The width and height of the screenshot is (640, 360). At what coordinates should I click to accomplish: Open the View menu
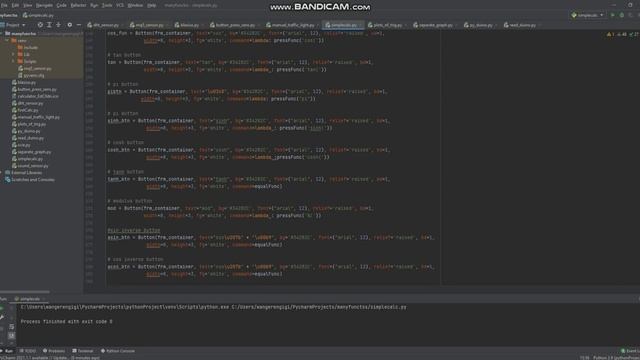pos(27,5)
